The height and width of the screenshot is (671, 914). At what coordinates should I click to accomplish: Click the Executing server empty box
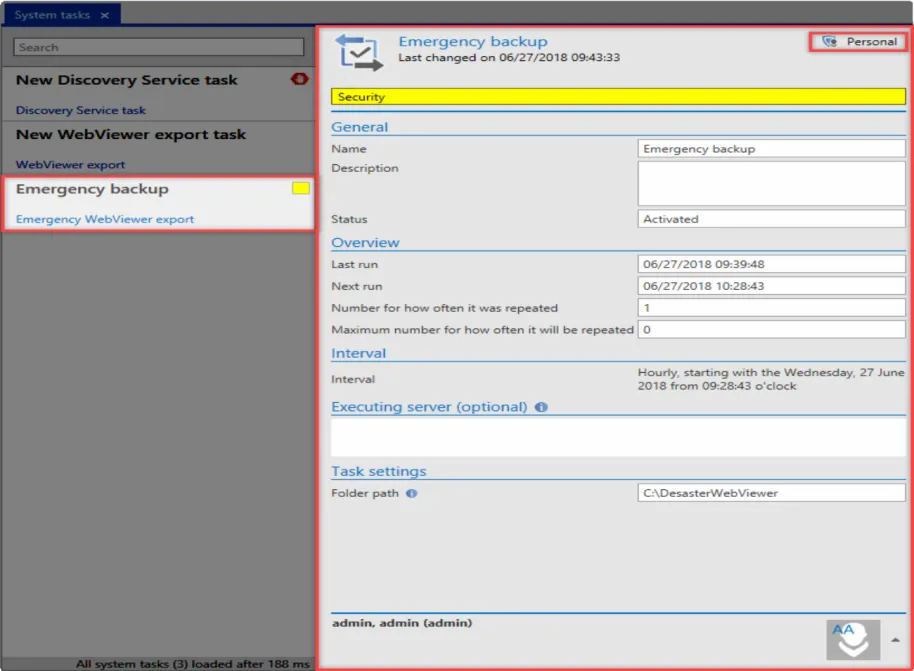pyautogui.click(x=618, y=437)
